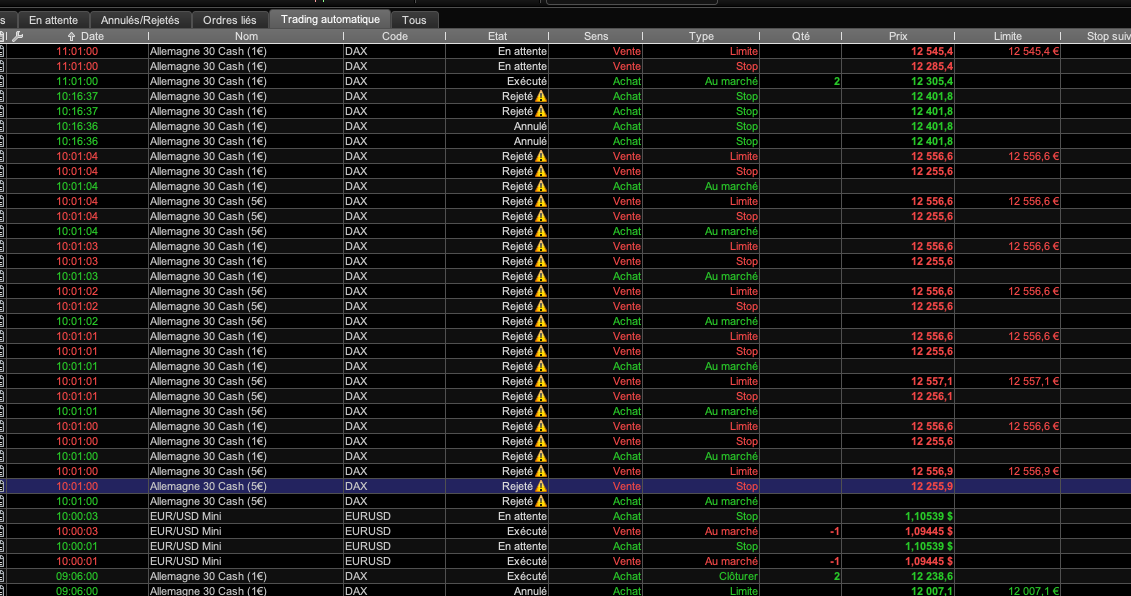
Task: Click warning icon on 10:01:01 (5€) Au marché row
Action: (541, 411)
